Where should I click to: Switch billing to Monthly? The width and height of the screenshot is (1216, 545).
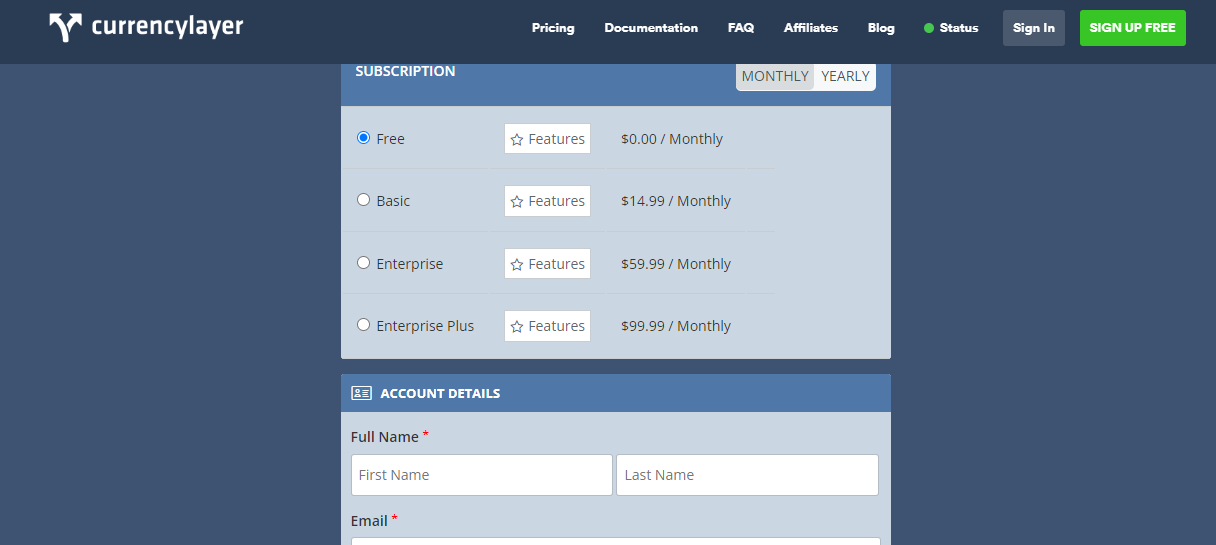775,76
